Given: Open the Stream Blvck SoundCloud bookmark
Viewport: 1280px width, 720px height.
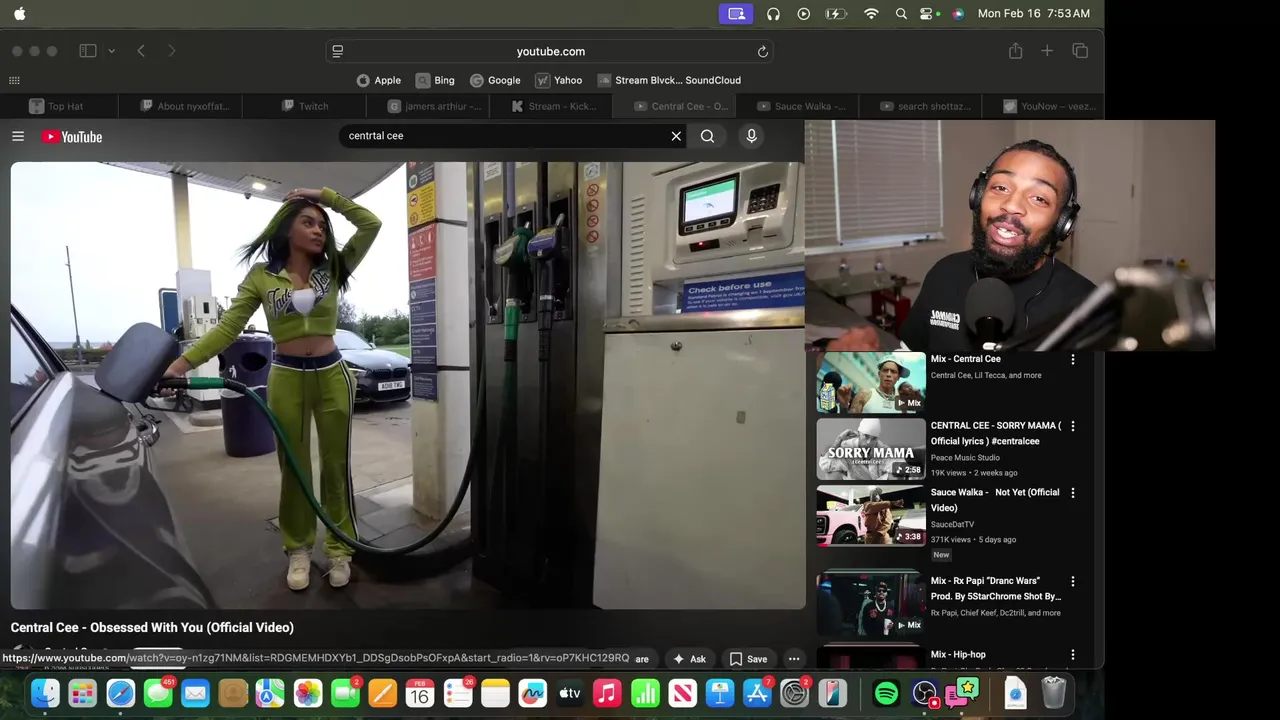Looking at the screenshot, I should (669, 80).
